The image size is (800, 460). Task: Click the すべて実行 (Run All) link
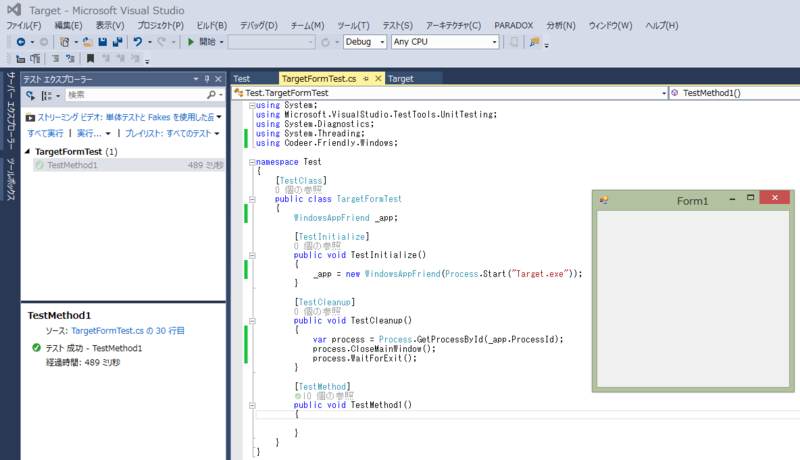pyautogui.click(x=45, y=134)
